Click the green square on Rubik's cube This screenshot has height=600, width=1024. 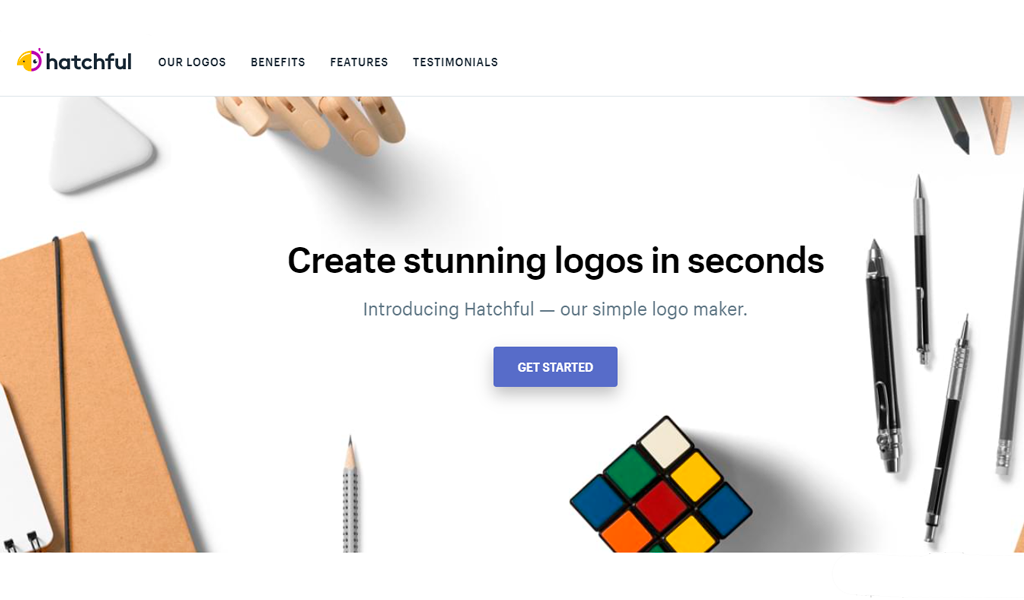tap(631, 473)
